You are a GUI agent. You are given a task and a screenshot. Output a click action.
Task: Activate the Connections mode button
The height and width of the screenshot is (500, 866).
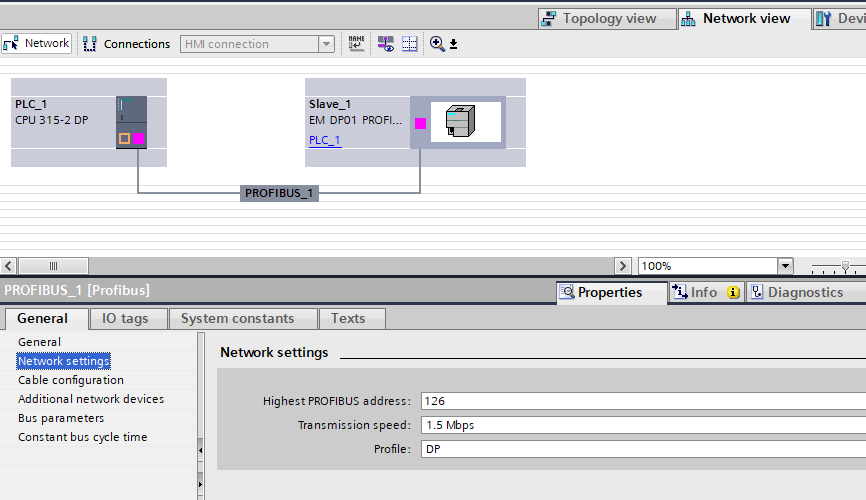(126, 44)
